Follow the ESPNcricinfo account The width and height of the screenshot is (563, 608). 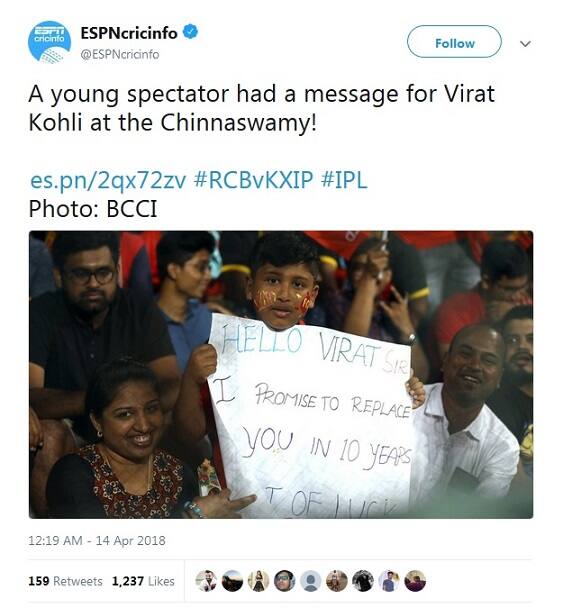point(454,42)
